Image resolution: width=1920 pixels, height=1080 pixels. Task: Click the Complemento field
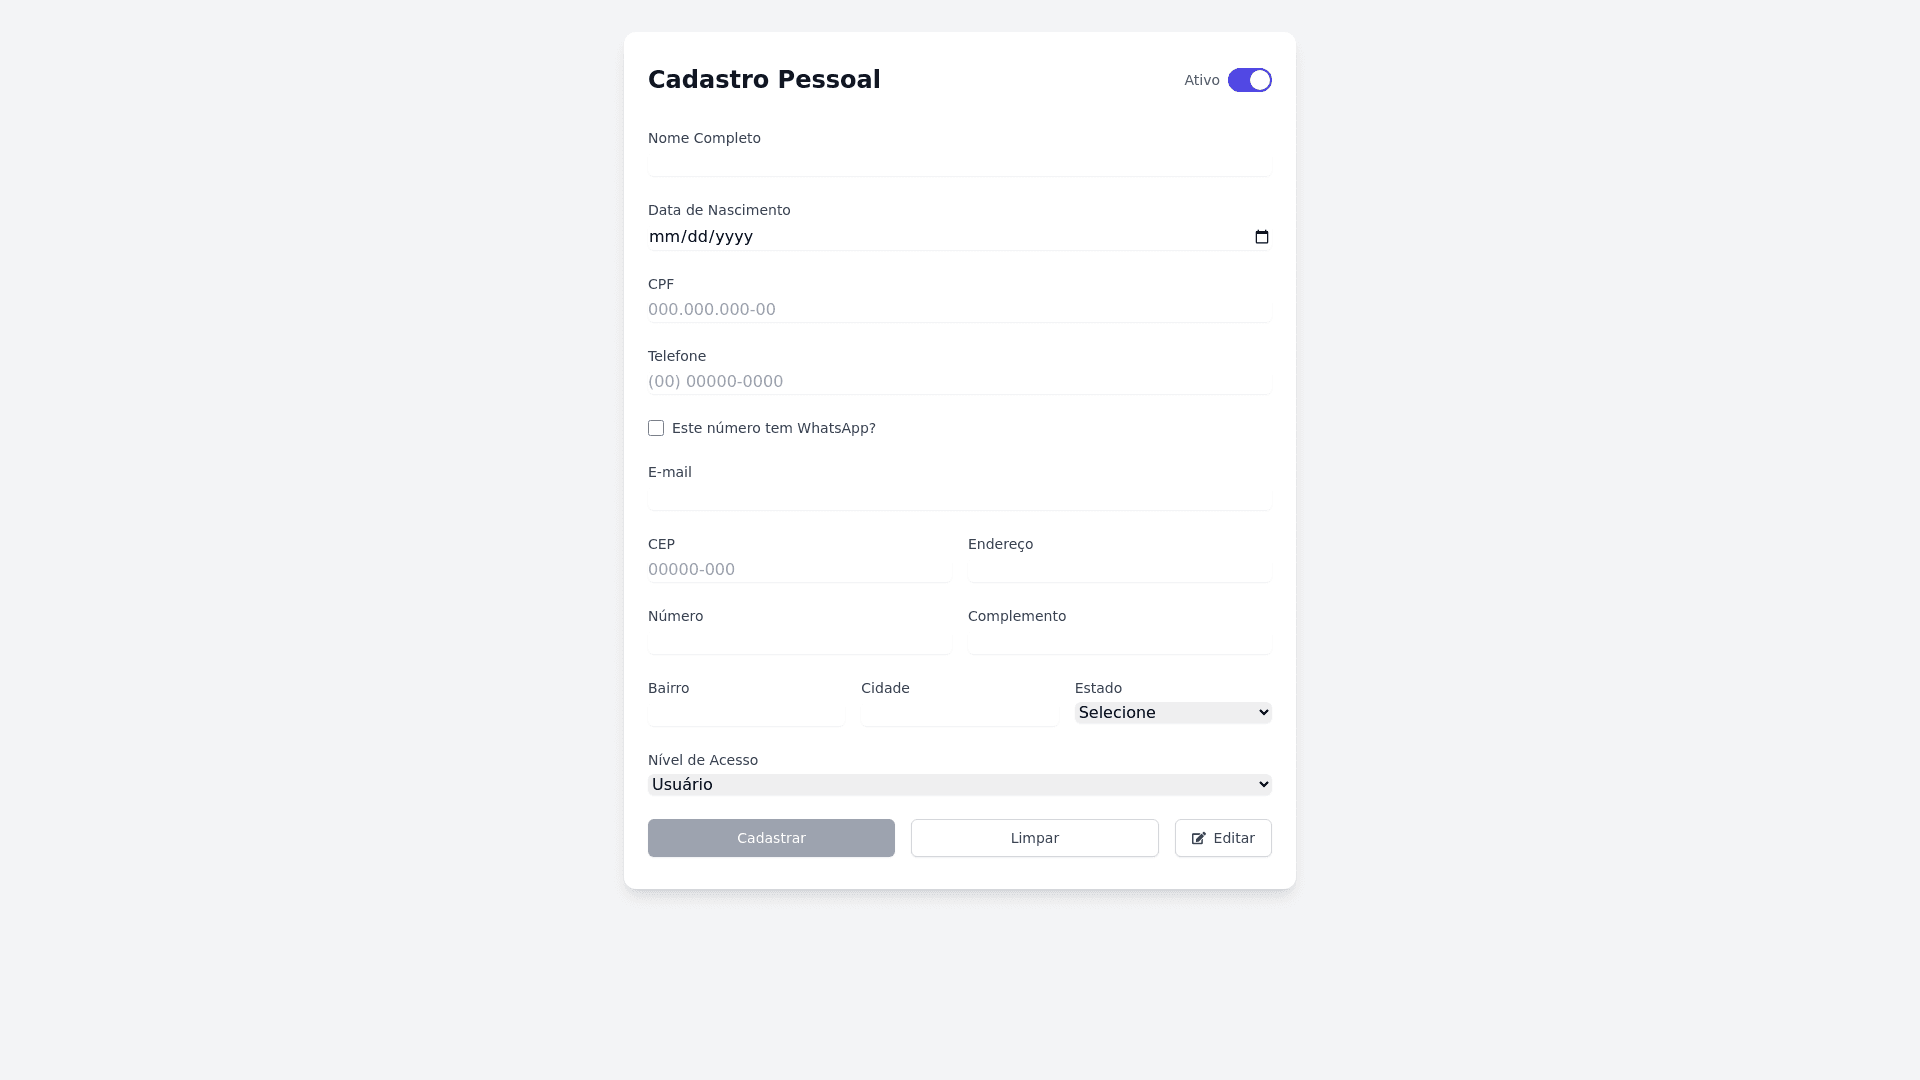click(1119, 642)
